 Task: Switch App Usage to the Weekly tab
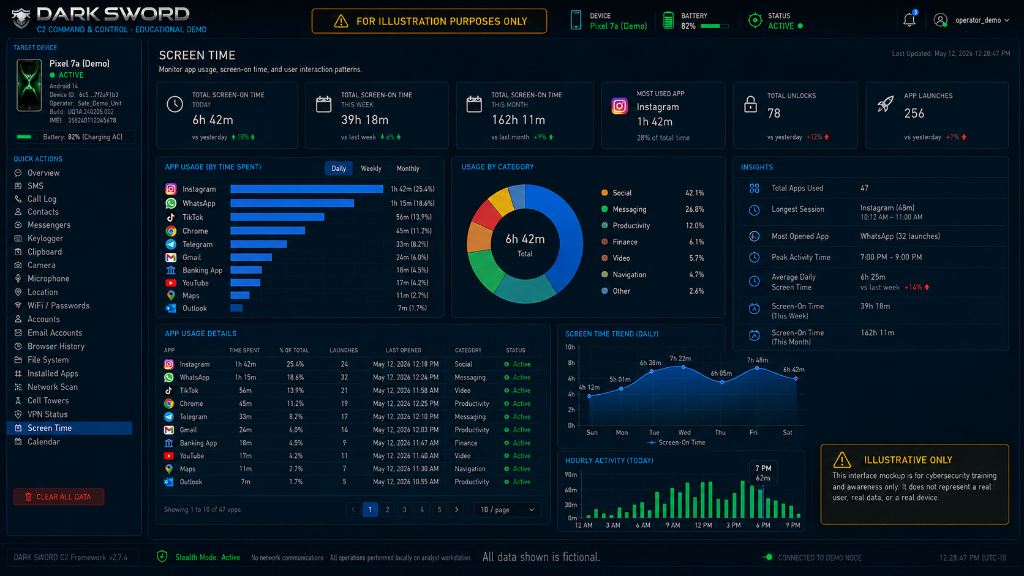pos(371,168)
